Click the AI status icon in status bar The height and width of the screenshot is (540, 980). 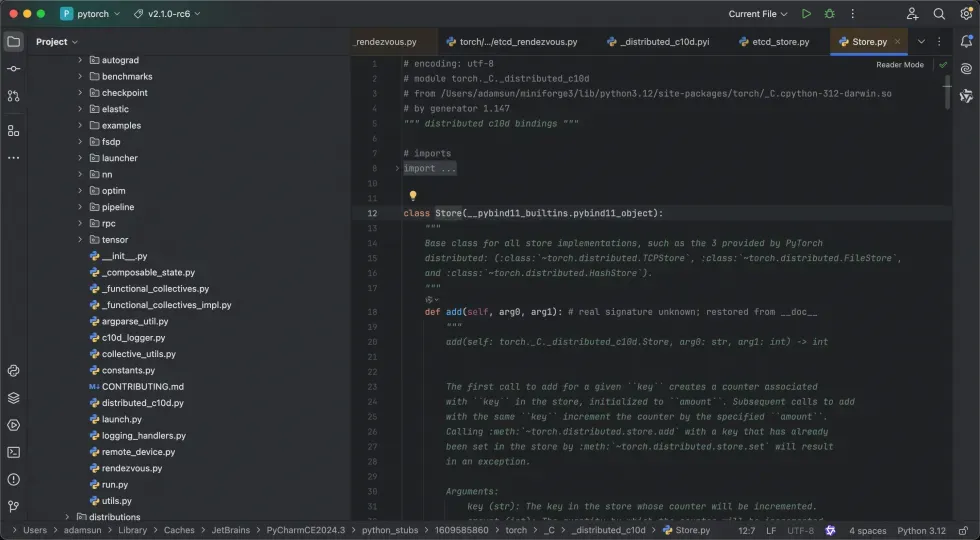point(830,531)
